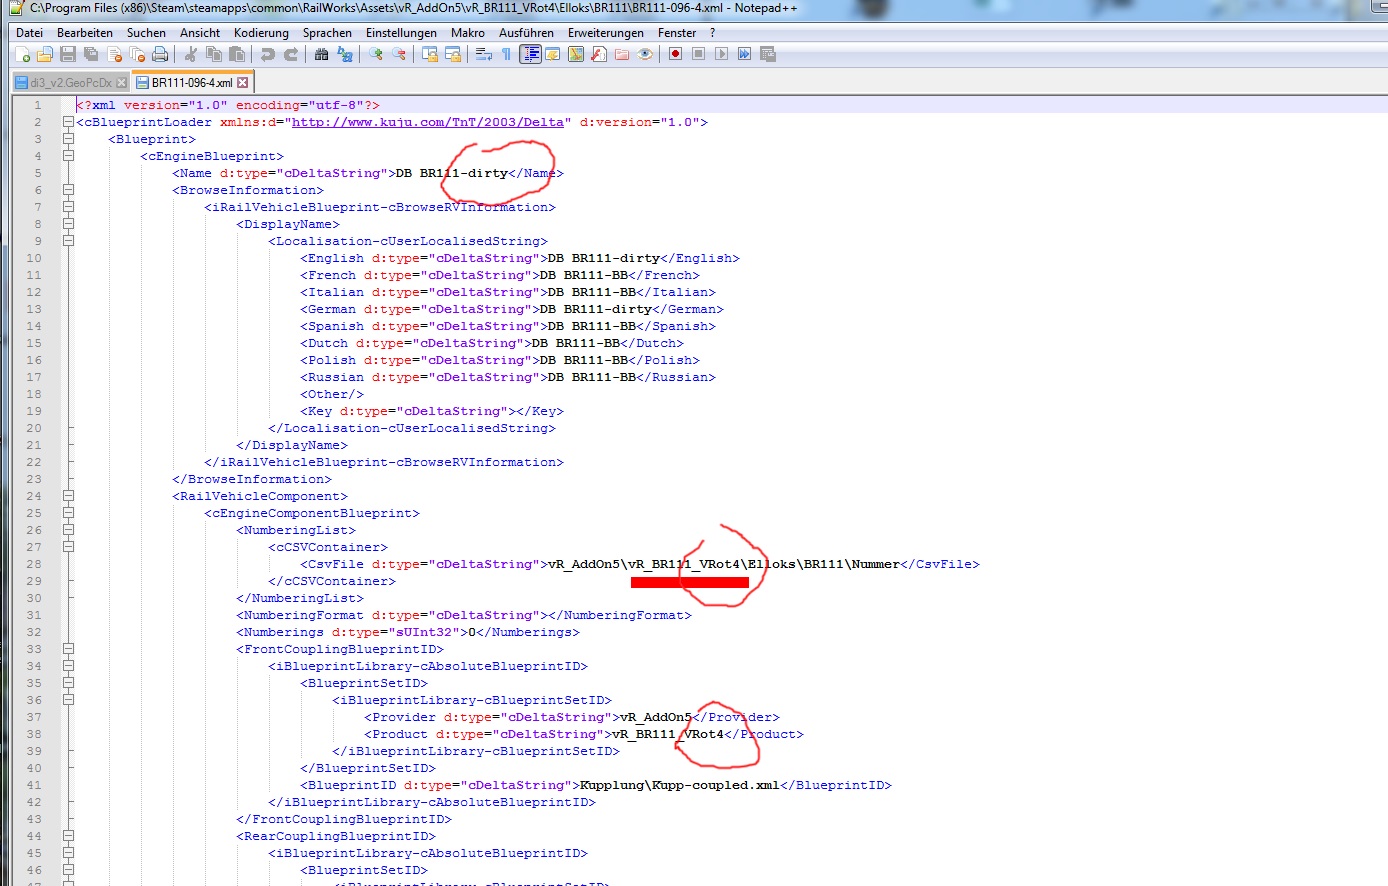Toggle synchronized horizontal scrolling
1388x886 pixels.
pyautogui.click(x=452, y=54)
